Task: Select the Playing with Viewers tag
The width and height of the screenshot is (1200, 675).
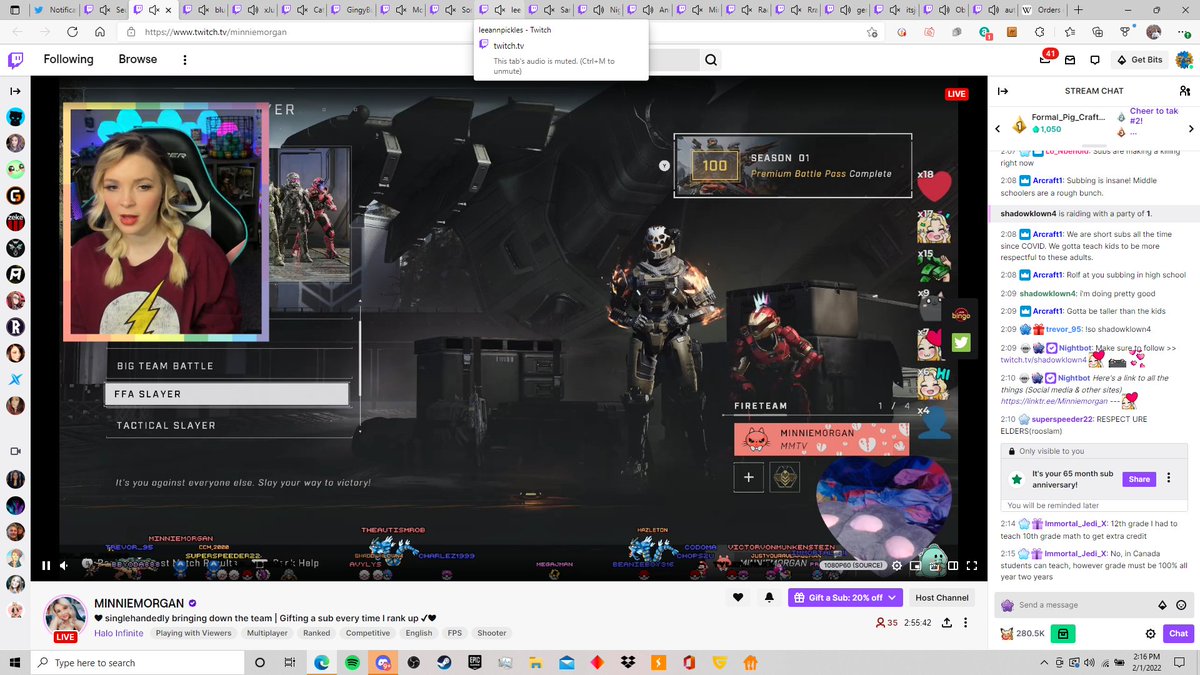Action: [194, 633]
